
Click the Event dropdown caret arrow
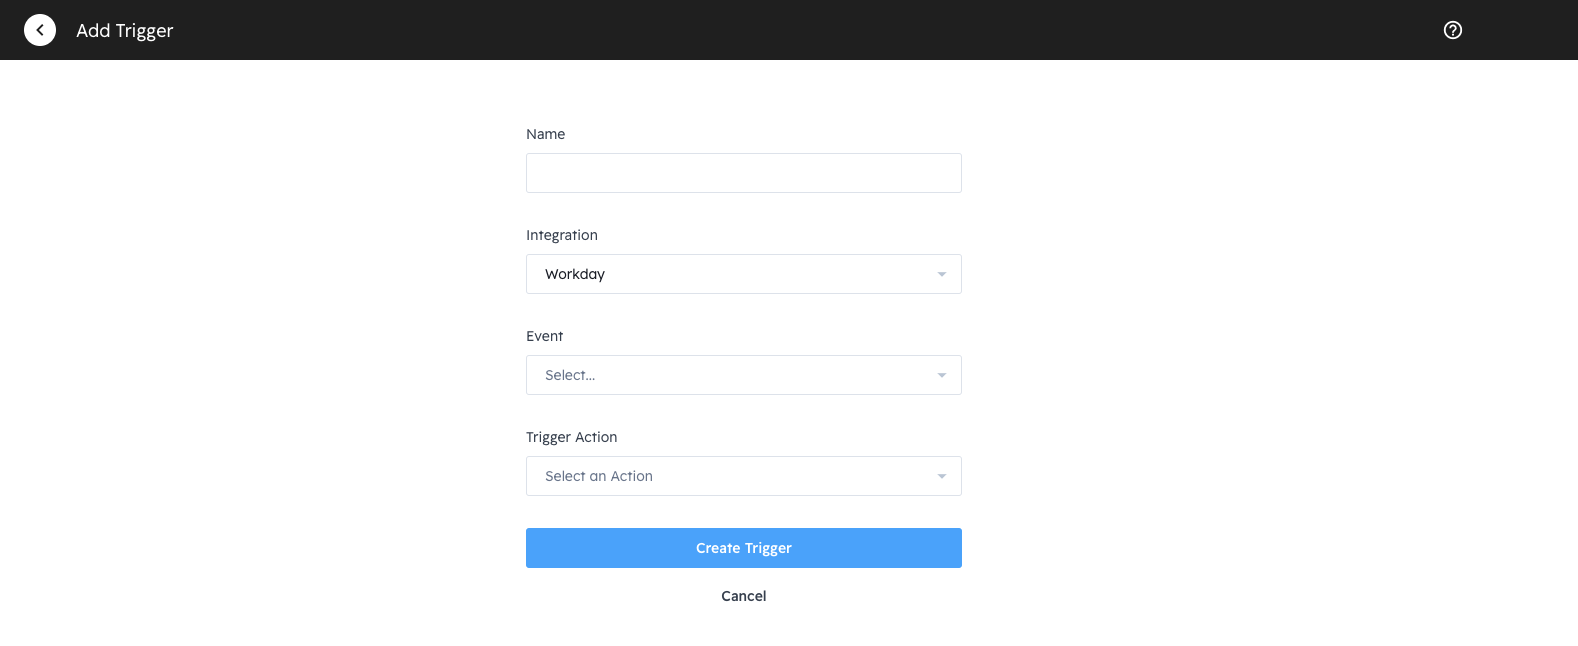(x=941, y=375)
